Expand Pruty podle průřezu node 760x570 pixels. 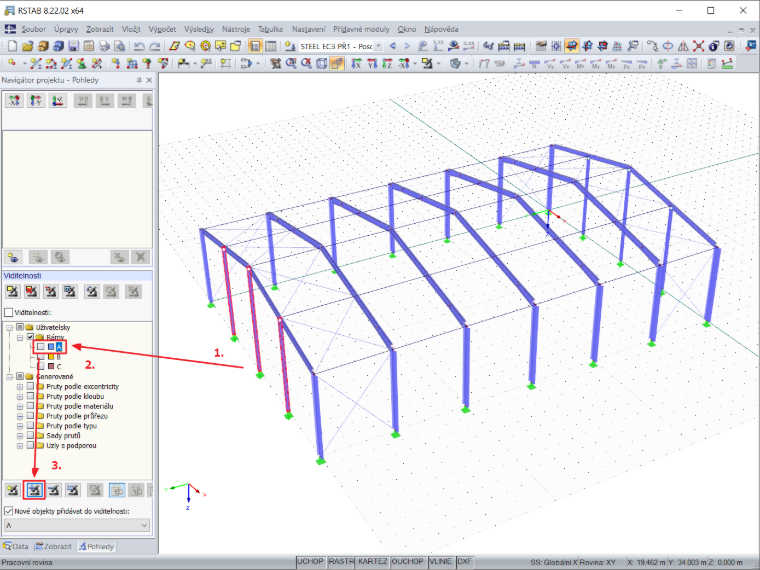(x=20, y=416)
